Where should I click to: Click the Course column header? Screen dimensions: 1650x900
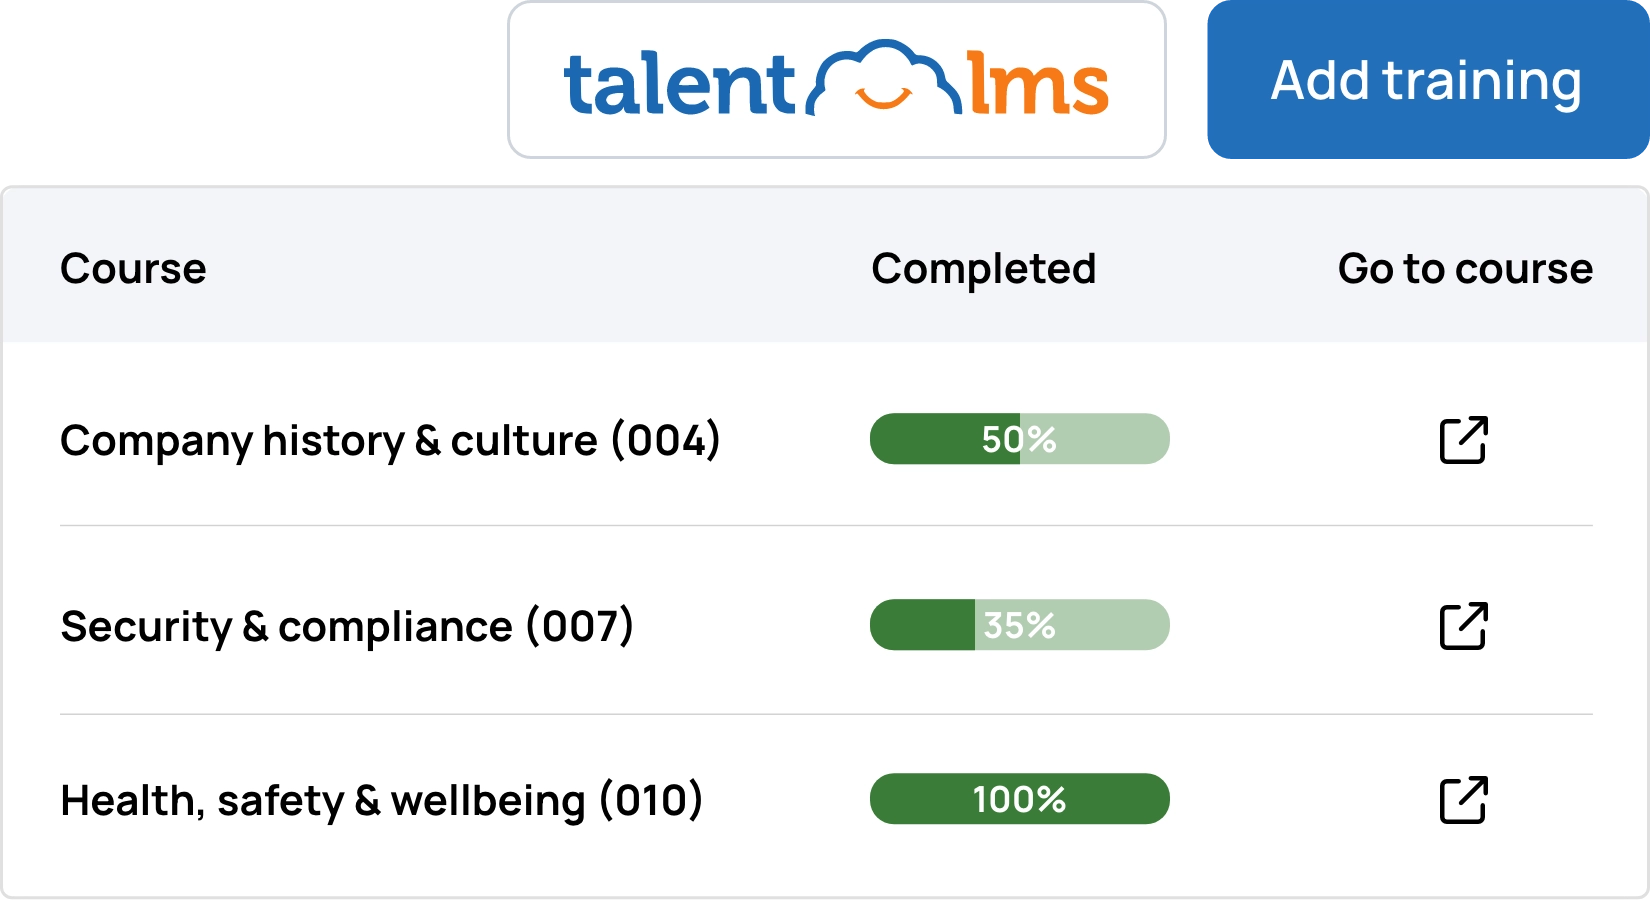(x=133, y=269)
